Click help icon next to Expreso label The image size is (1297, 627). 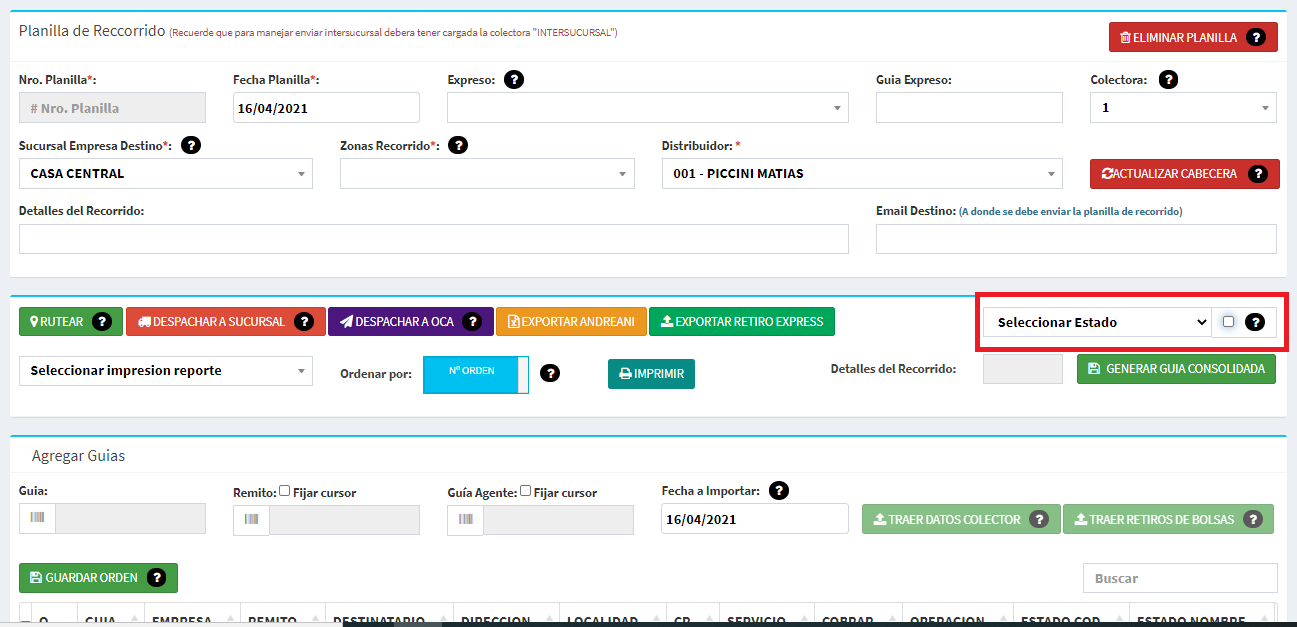[514, 80]
